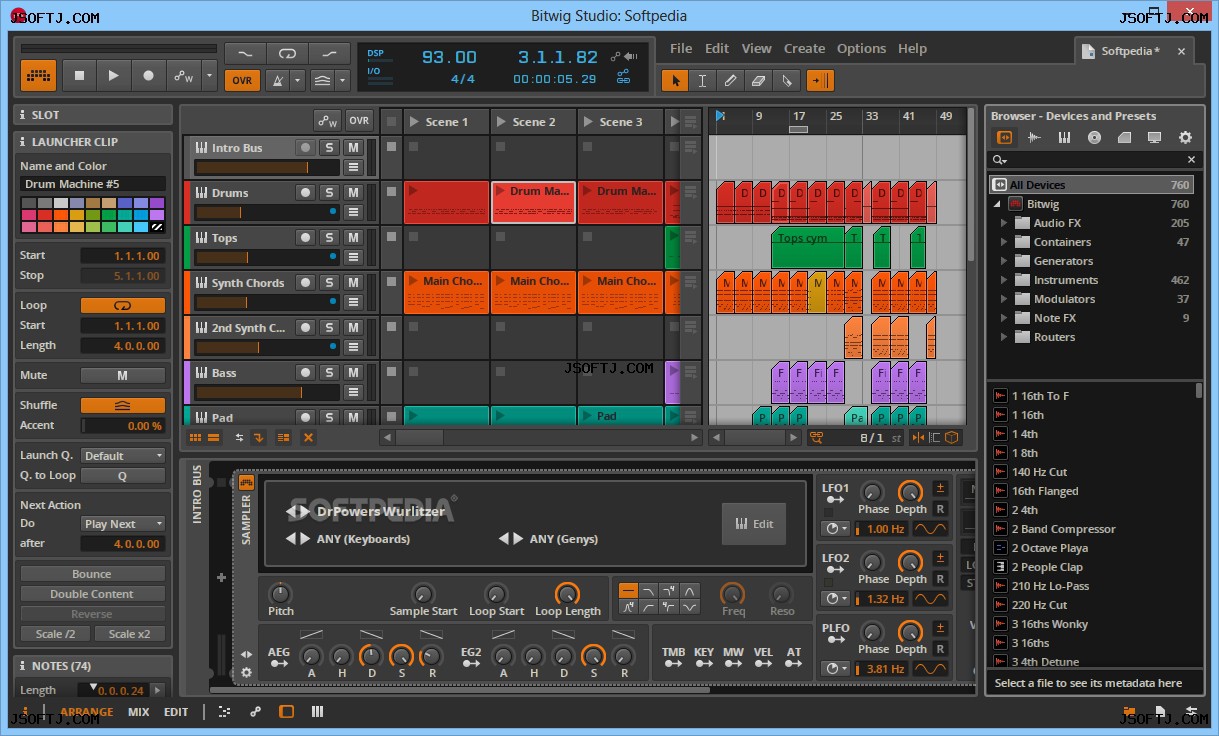
Task: Launch Scene 1
Action: 413,122
